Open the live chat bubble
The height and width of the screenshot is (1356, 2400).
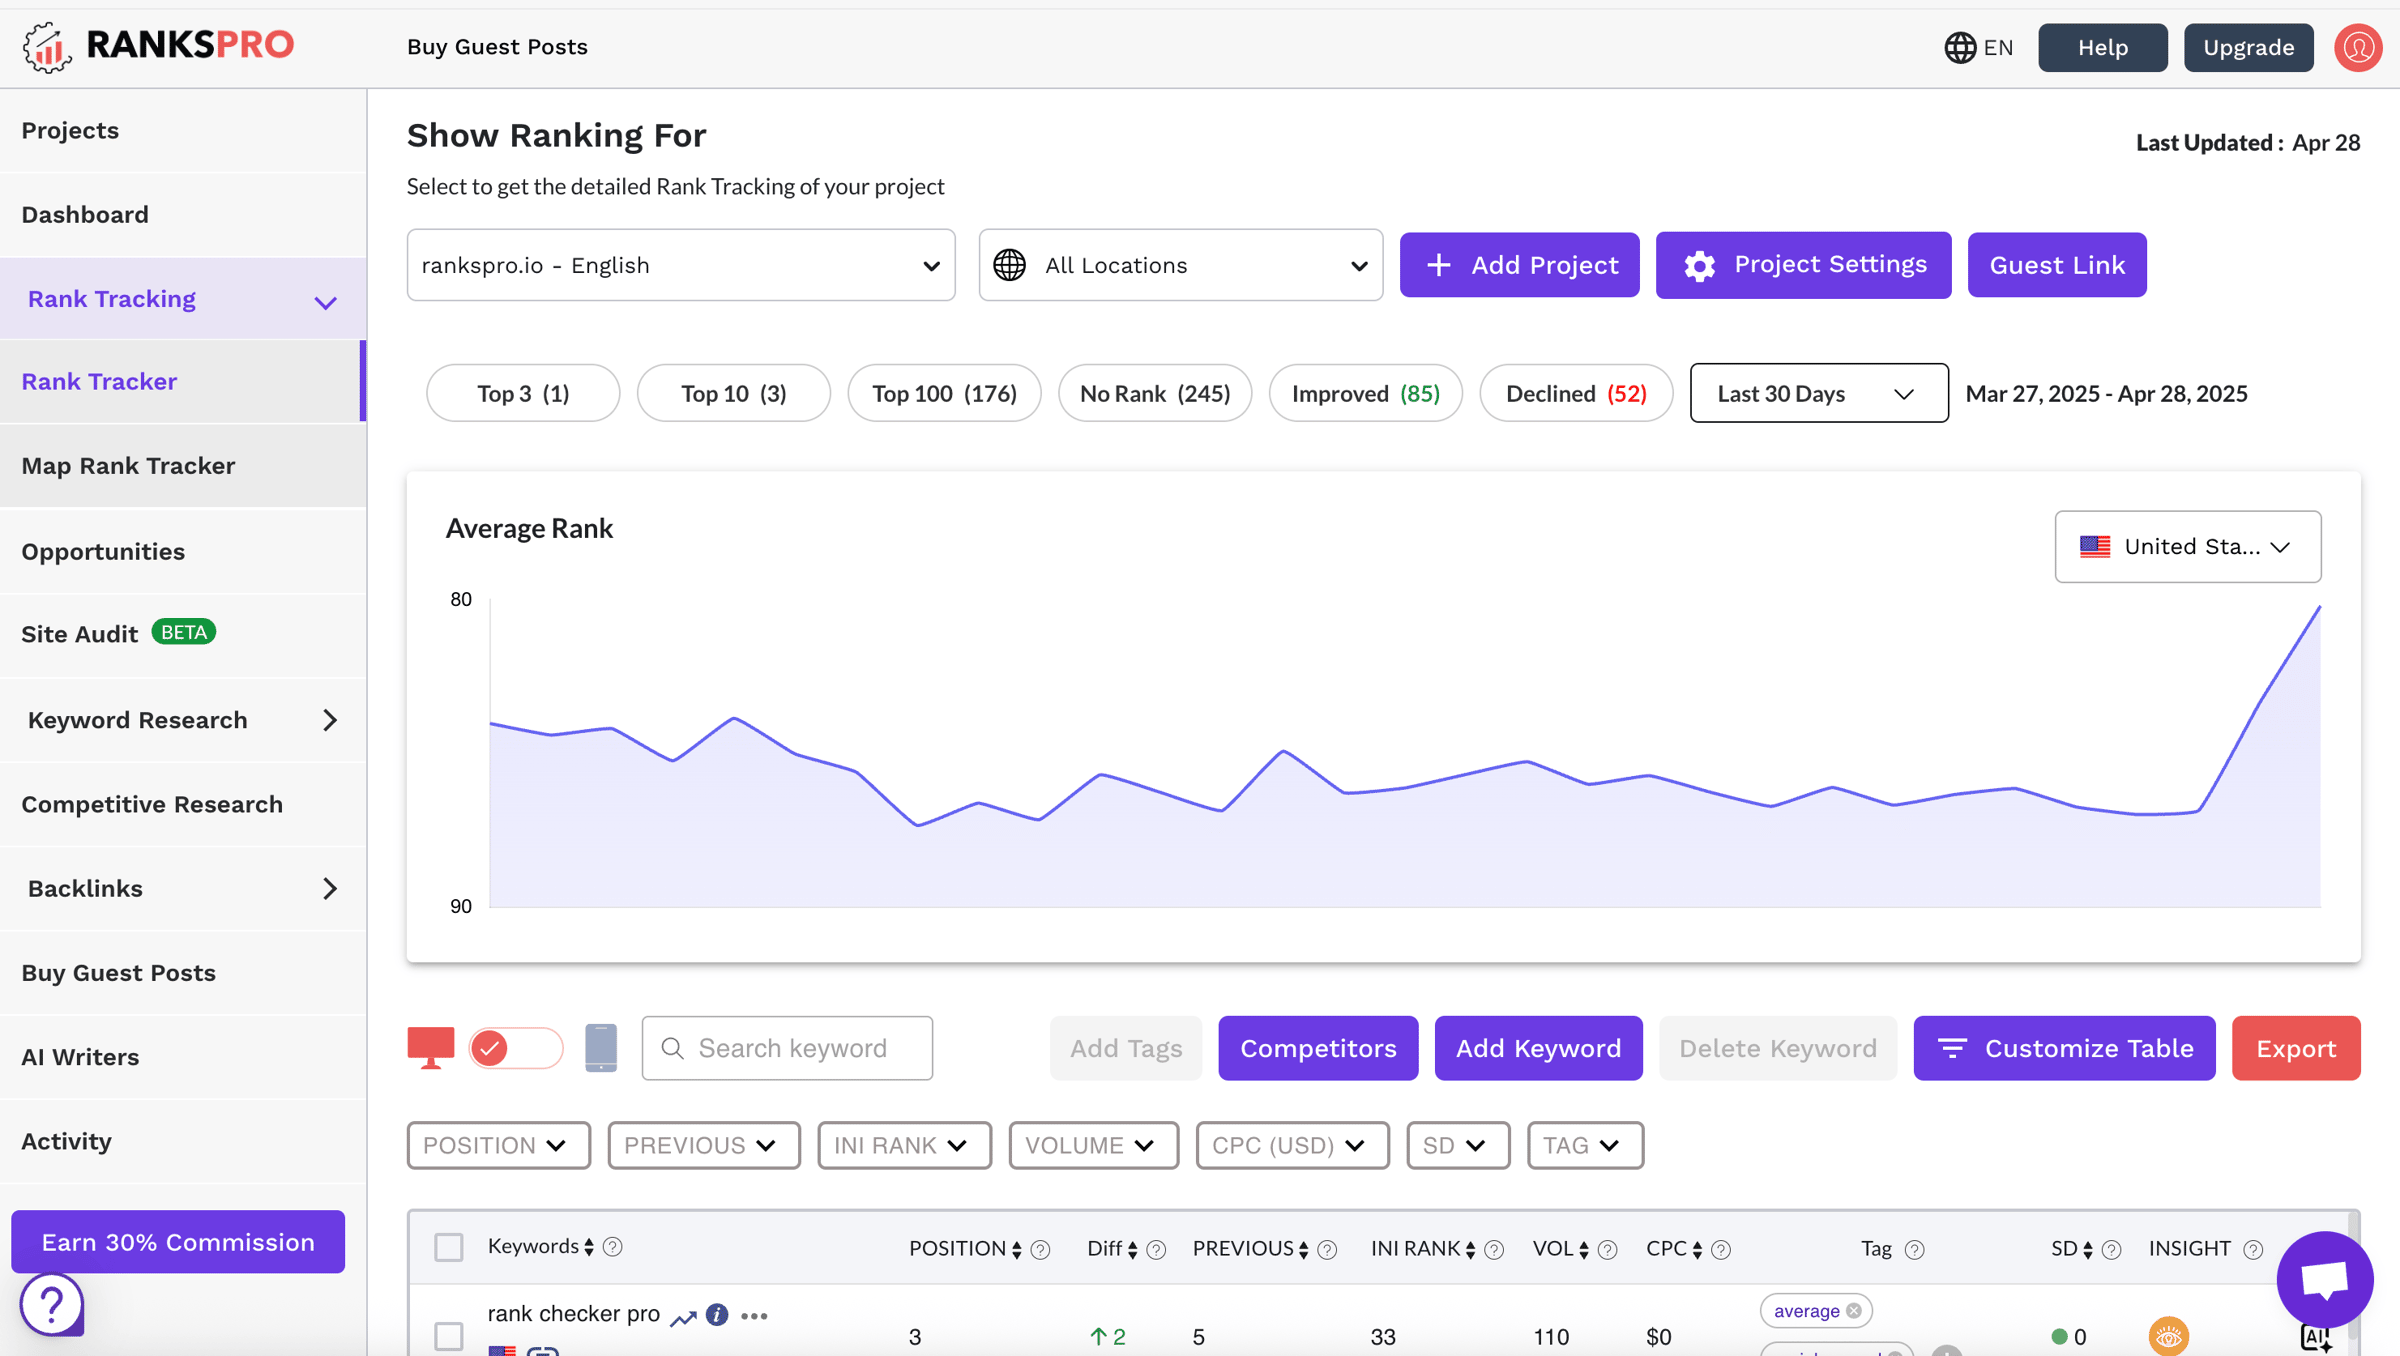click(2324, 1279)
